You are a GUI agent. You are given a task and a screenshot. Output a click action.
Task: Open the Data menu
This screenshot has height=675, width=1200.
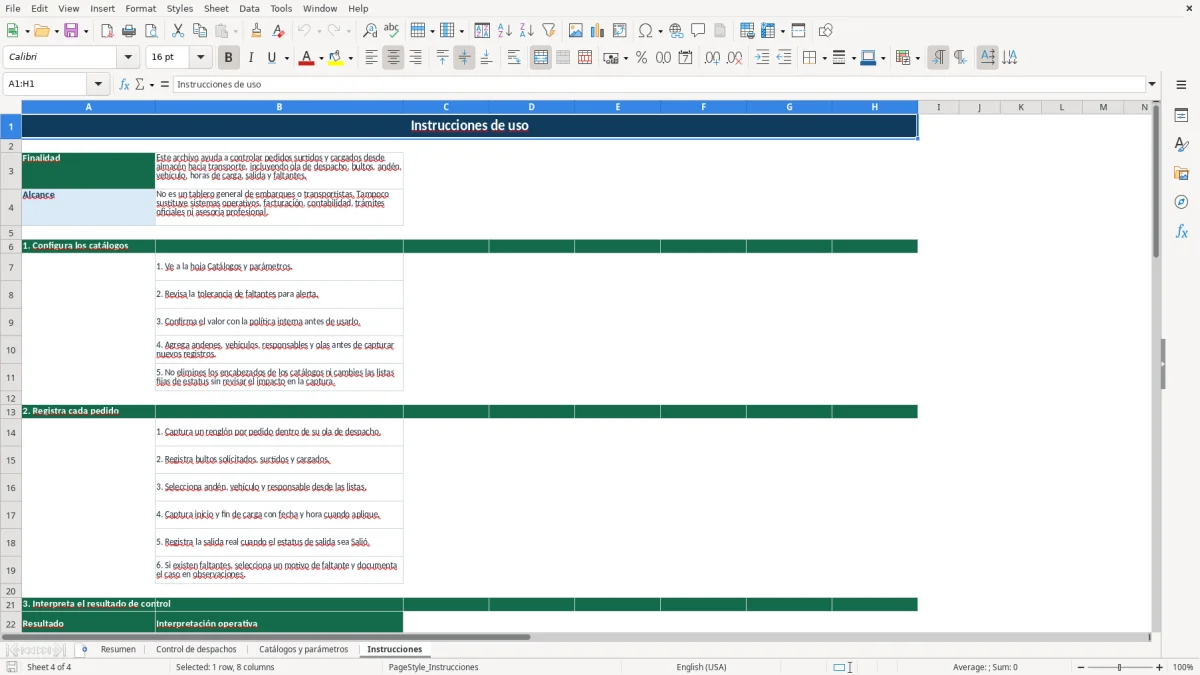click(249, 8)
